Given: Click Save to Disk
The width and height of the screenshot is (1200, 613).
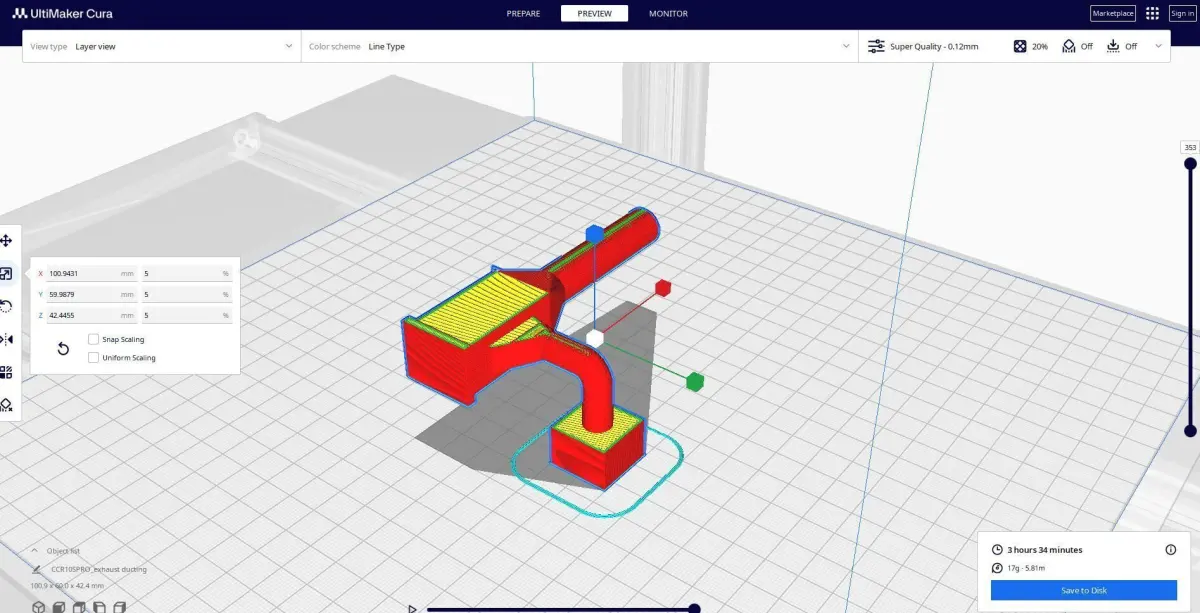Looking at the screenshot, I should 1084,590.
